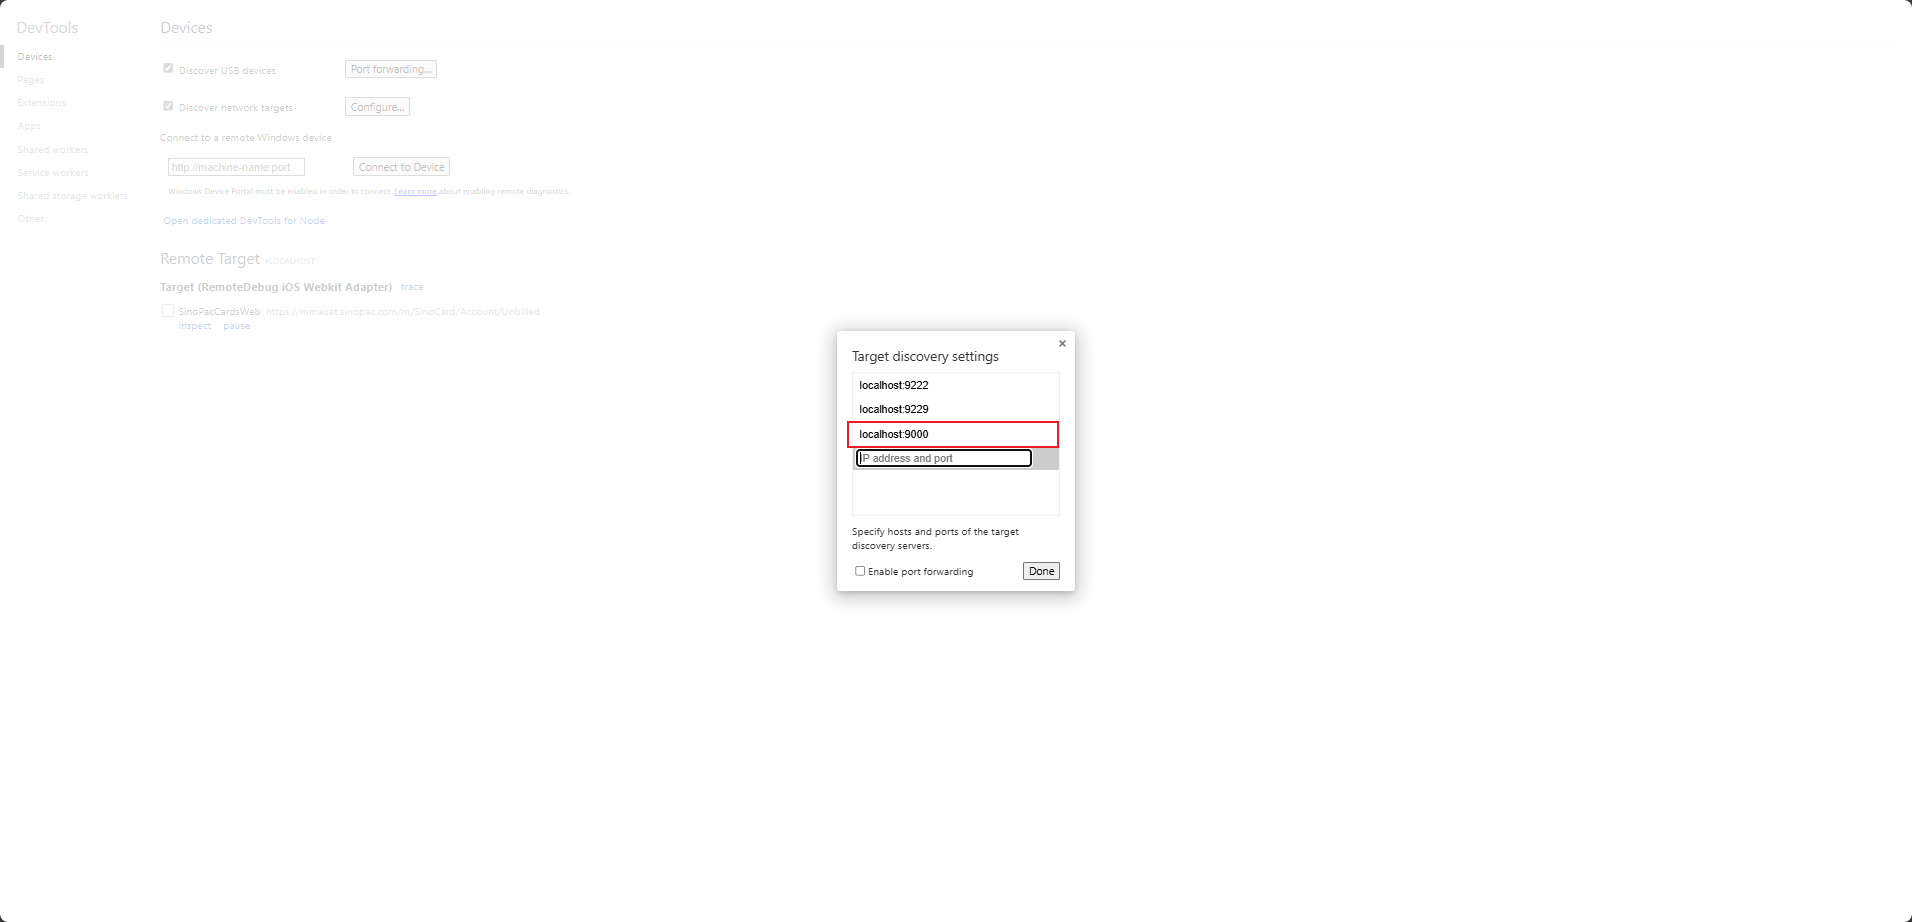Open dedicated DevTools for Node link
1912x922 pixels.
pyautogui.click(x=244, y=221)
